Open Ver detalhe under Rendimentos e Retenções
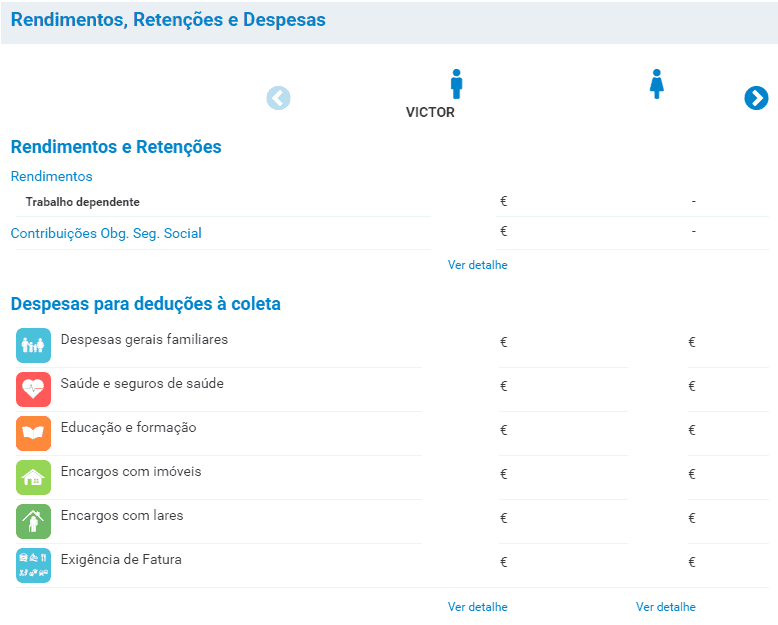This screenshot has width=778, height=625. 477,265
